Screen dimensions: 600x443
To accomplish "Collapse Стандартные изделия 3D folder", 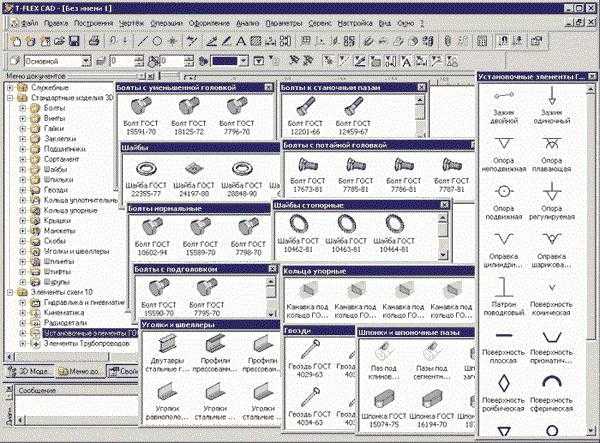I will (10, 98).
